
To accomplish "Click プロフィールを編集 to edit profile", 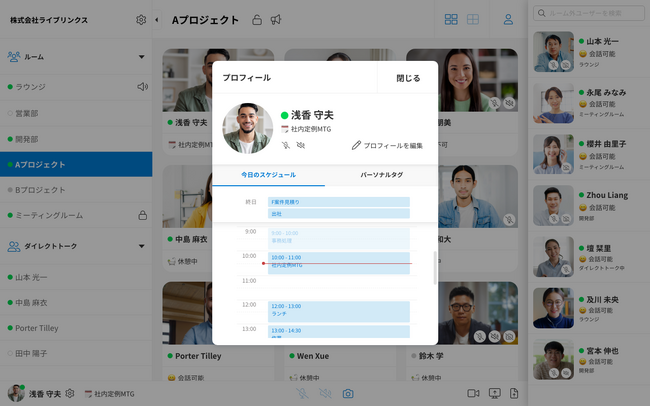I will tap(388, 146).
